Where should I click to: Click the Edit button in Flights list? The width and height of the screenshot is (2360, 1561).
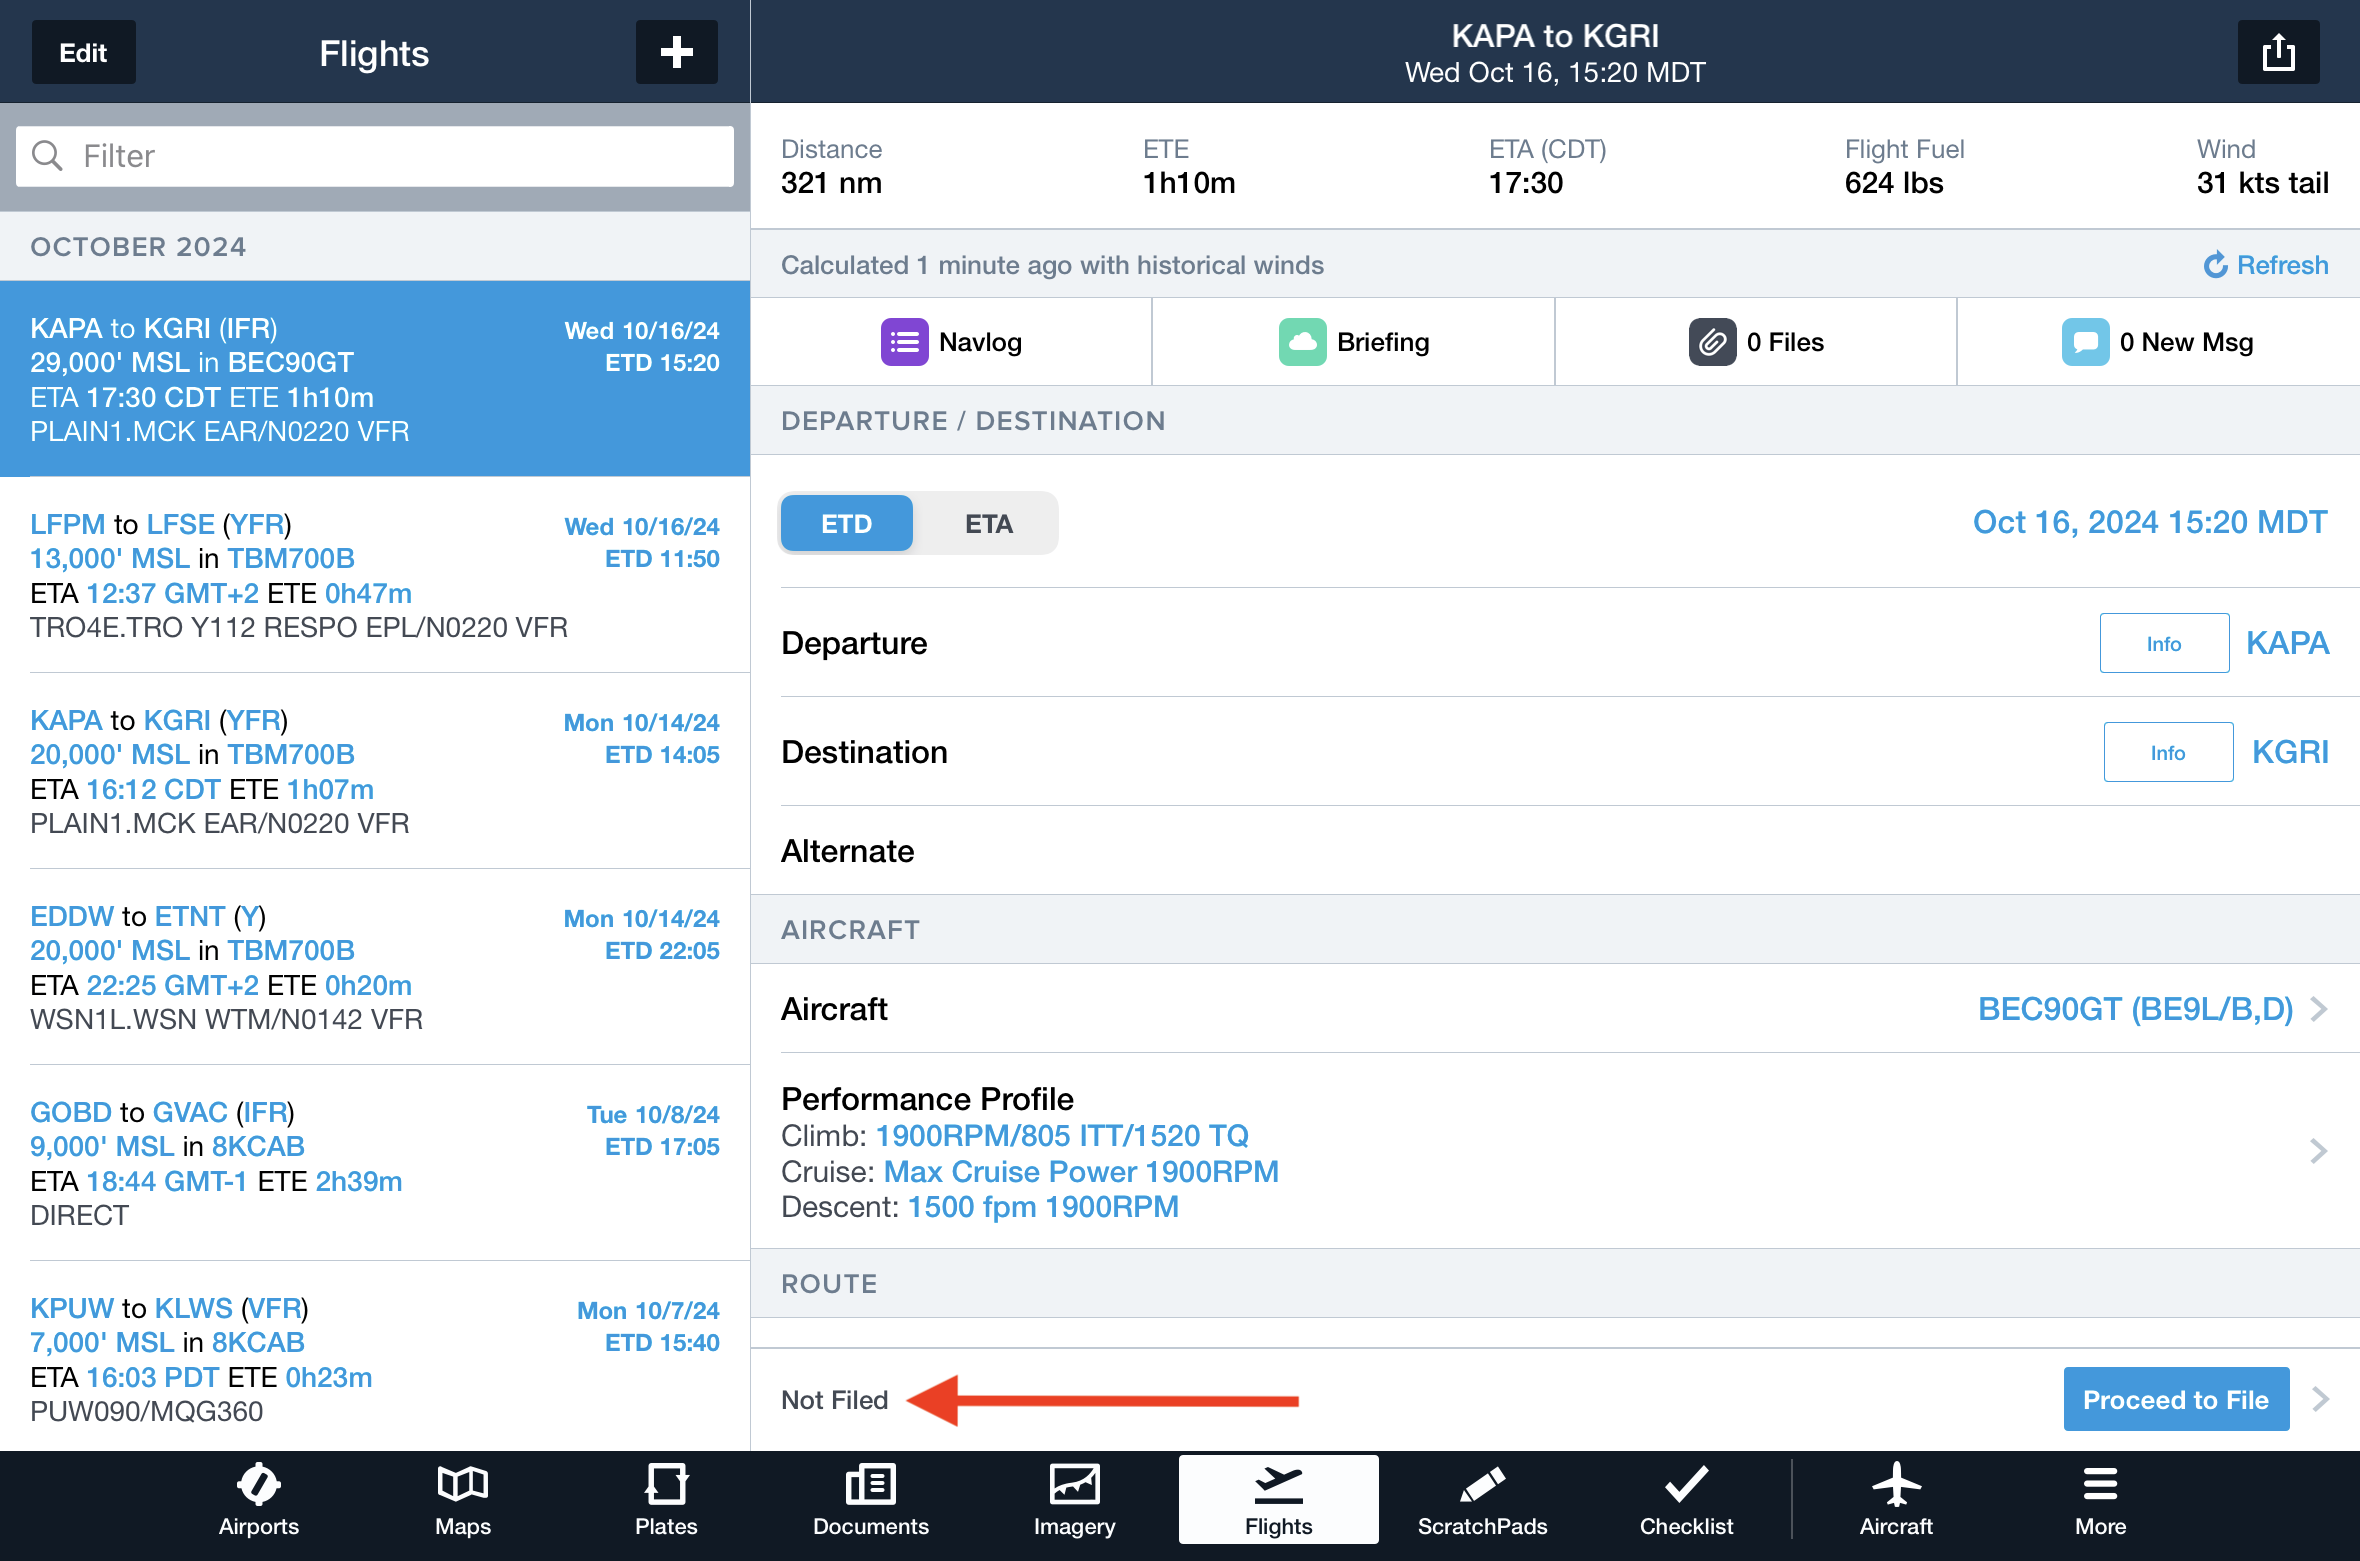pos(83,52)
